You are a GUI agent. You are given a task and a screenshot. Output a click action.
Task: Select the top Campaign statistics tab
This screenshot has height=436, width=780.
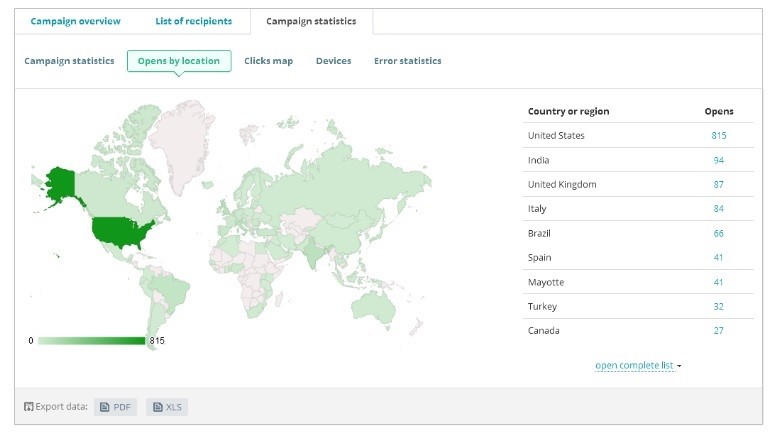[311, 21]
